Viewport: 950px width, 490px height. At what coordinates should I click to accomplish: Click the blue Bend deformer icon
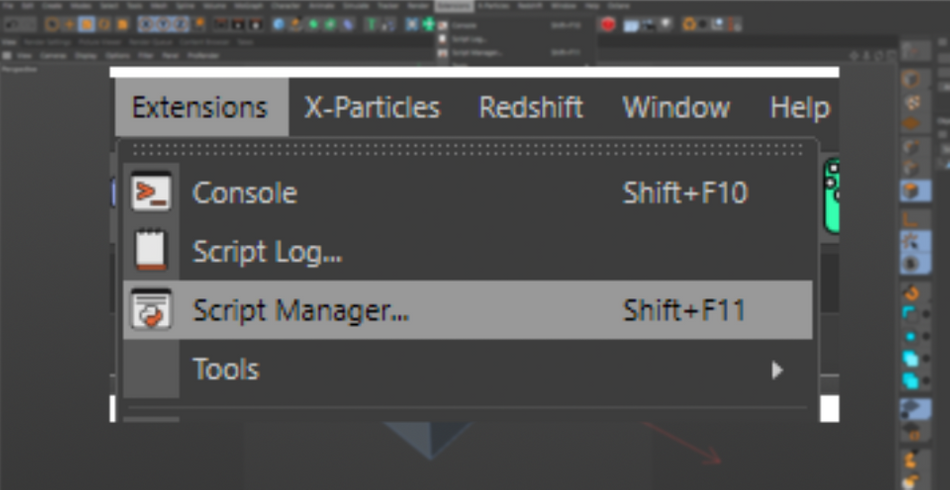pyautogui.click(x=348, y=24)
